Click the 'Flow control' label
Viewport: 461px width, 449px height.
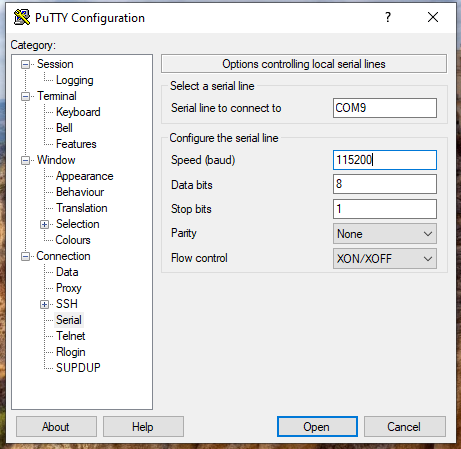199,258
